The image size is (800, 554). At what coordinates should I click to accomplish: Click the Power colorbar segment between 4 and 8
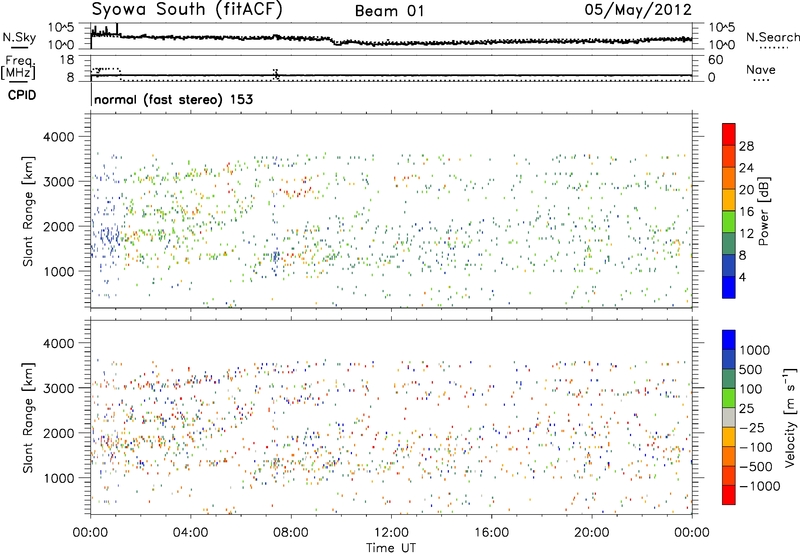click(x=729, y=265)
